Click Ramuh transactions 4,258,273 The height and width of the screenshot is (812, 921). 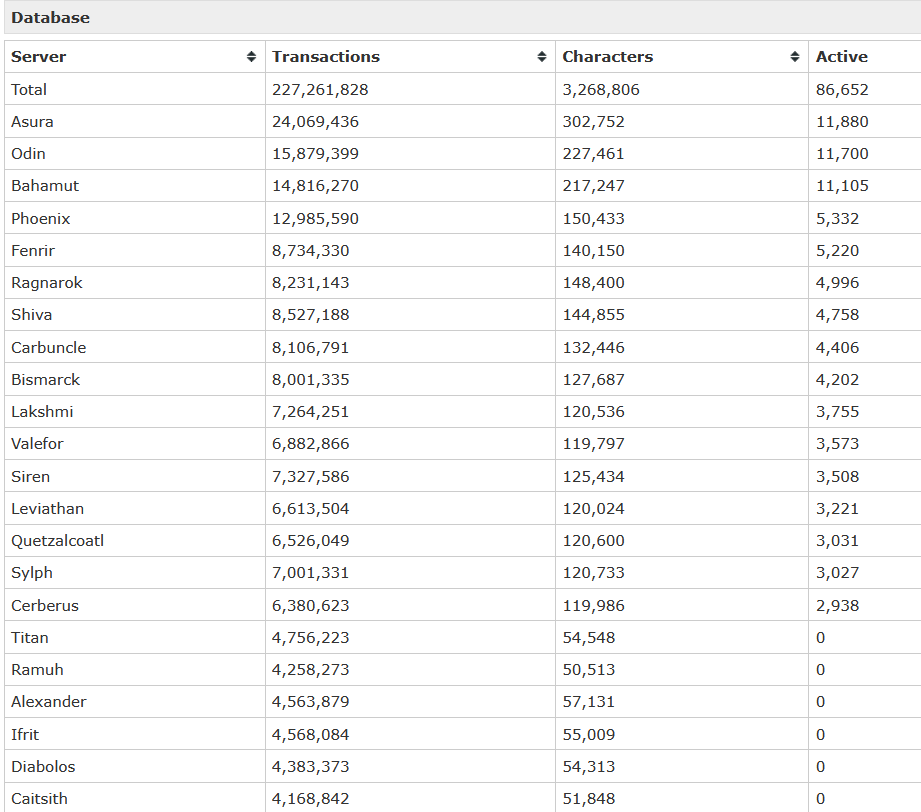310,669
